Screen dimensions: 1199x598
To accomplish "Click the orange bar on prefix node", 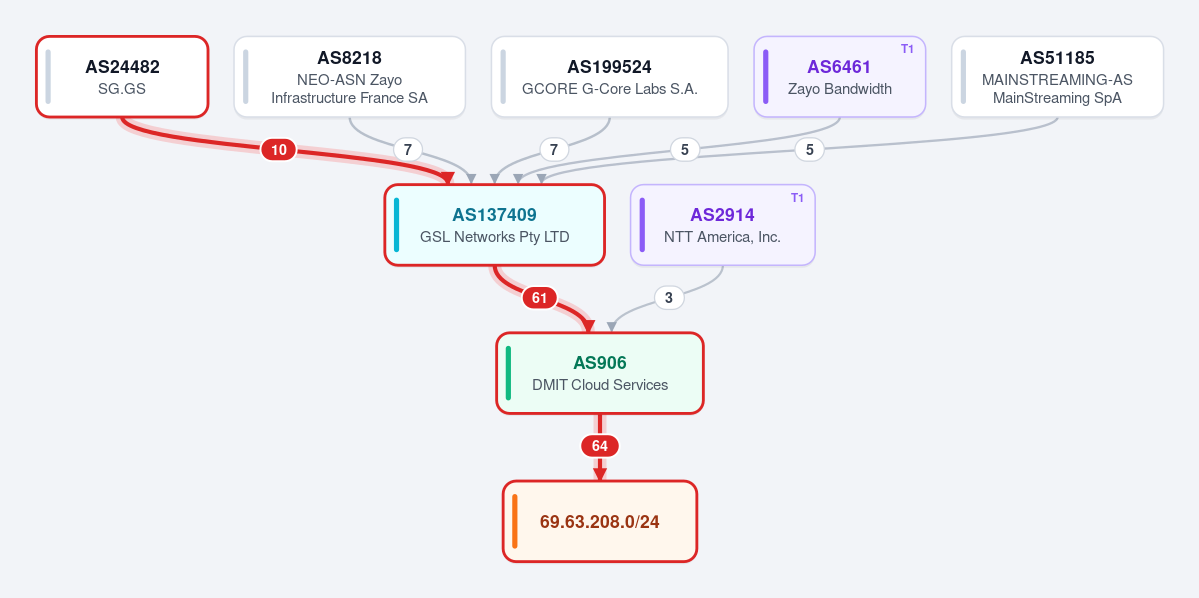I will pos(515,522).
